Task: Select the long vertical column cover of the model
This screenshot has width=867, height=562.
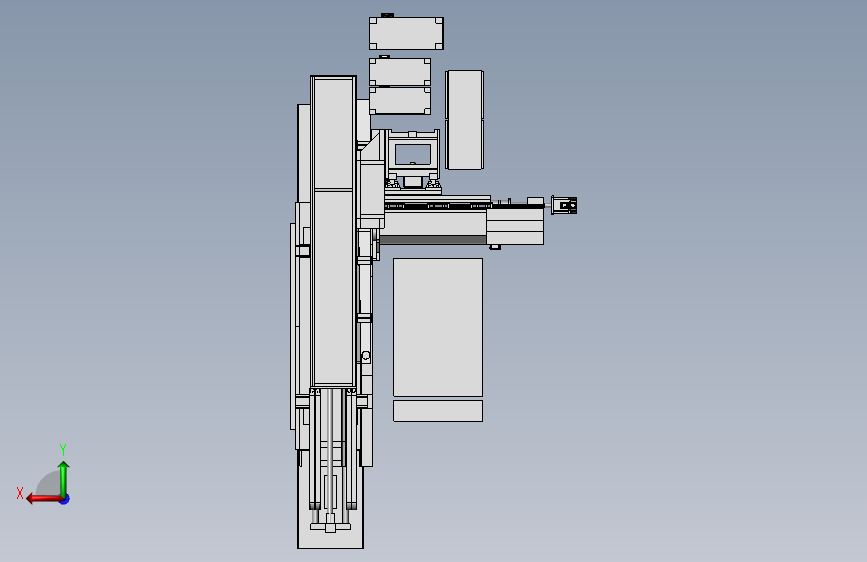Action: (x=333, y=231)
